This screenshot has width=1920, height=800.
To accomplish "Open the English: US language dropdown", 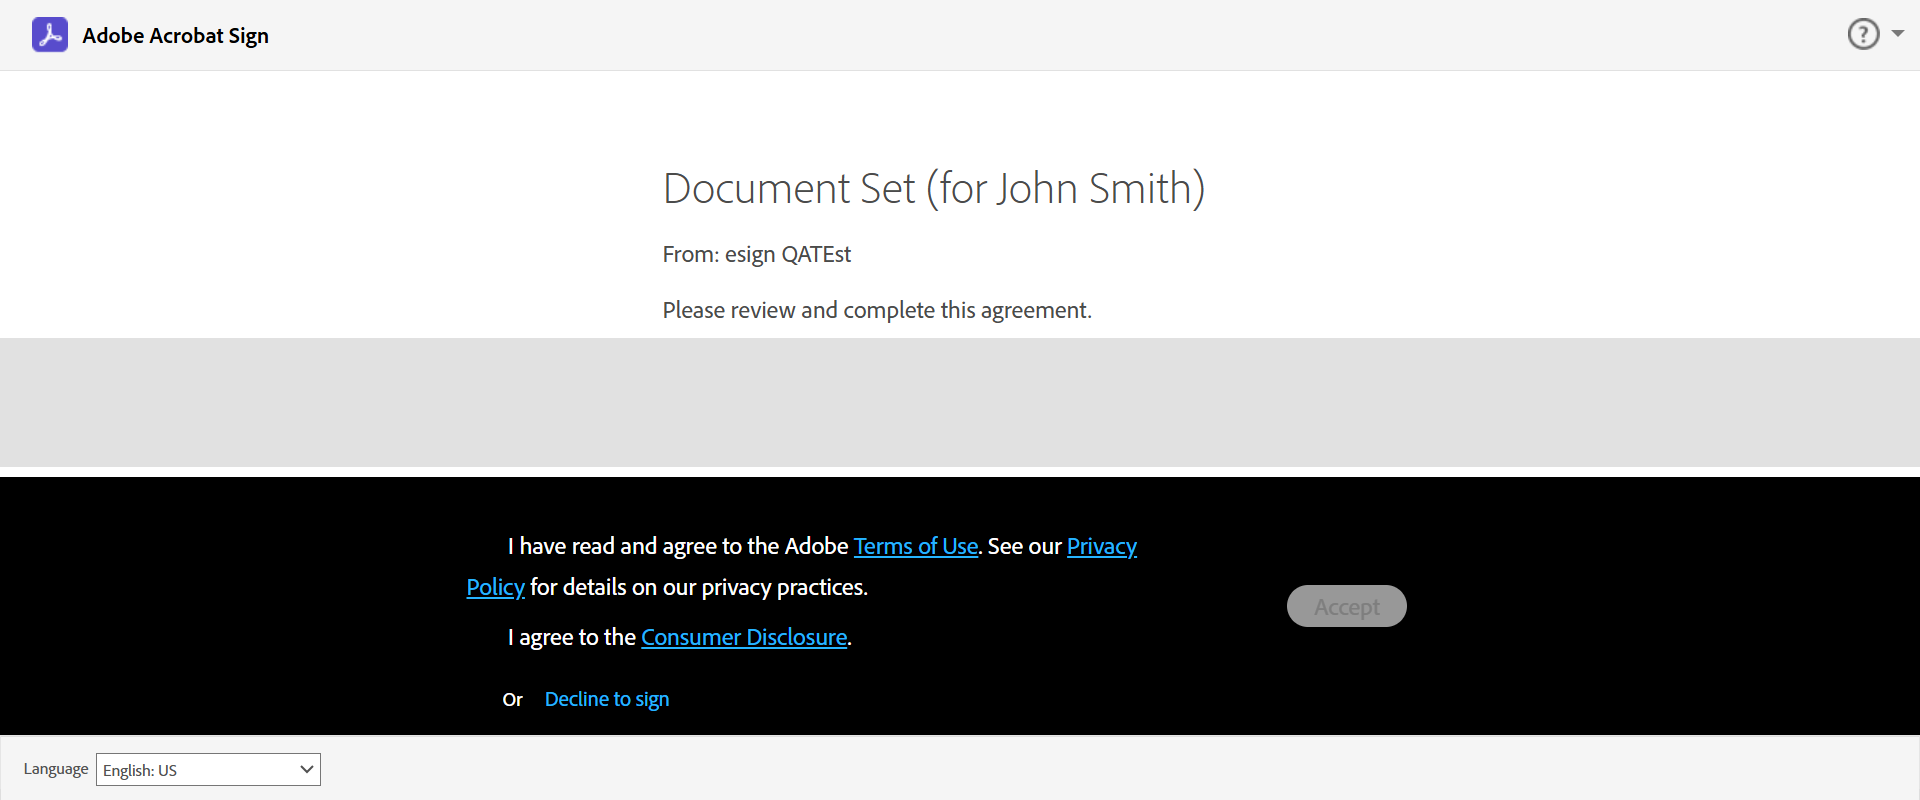I will 207,770.
